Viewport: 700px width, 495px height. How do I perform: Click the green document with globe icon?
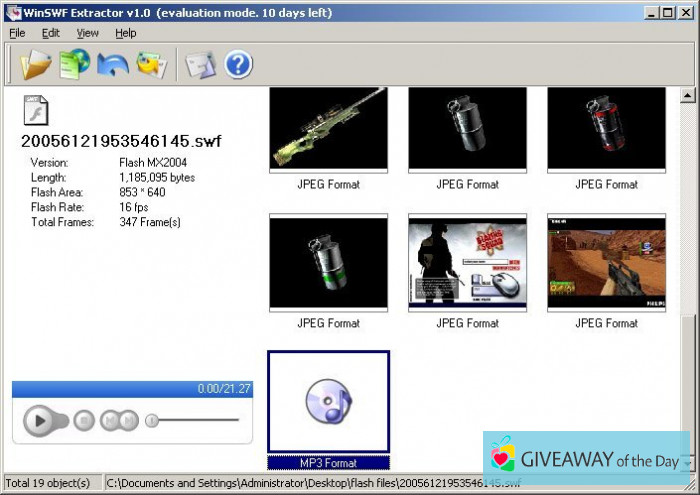coord(74,65)
